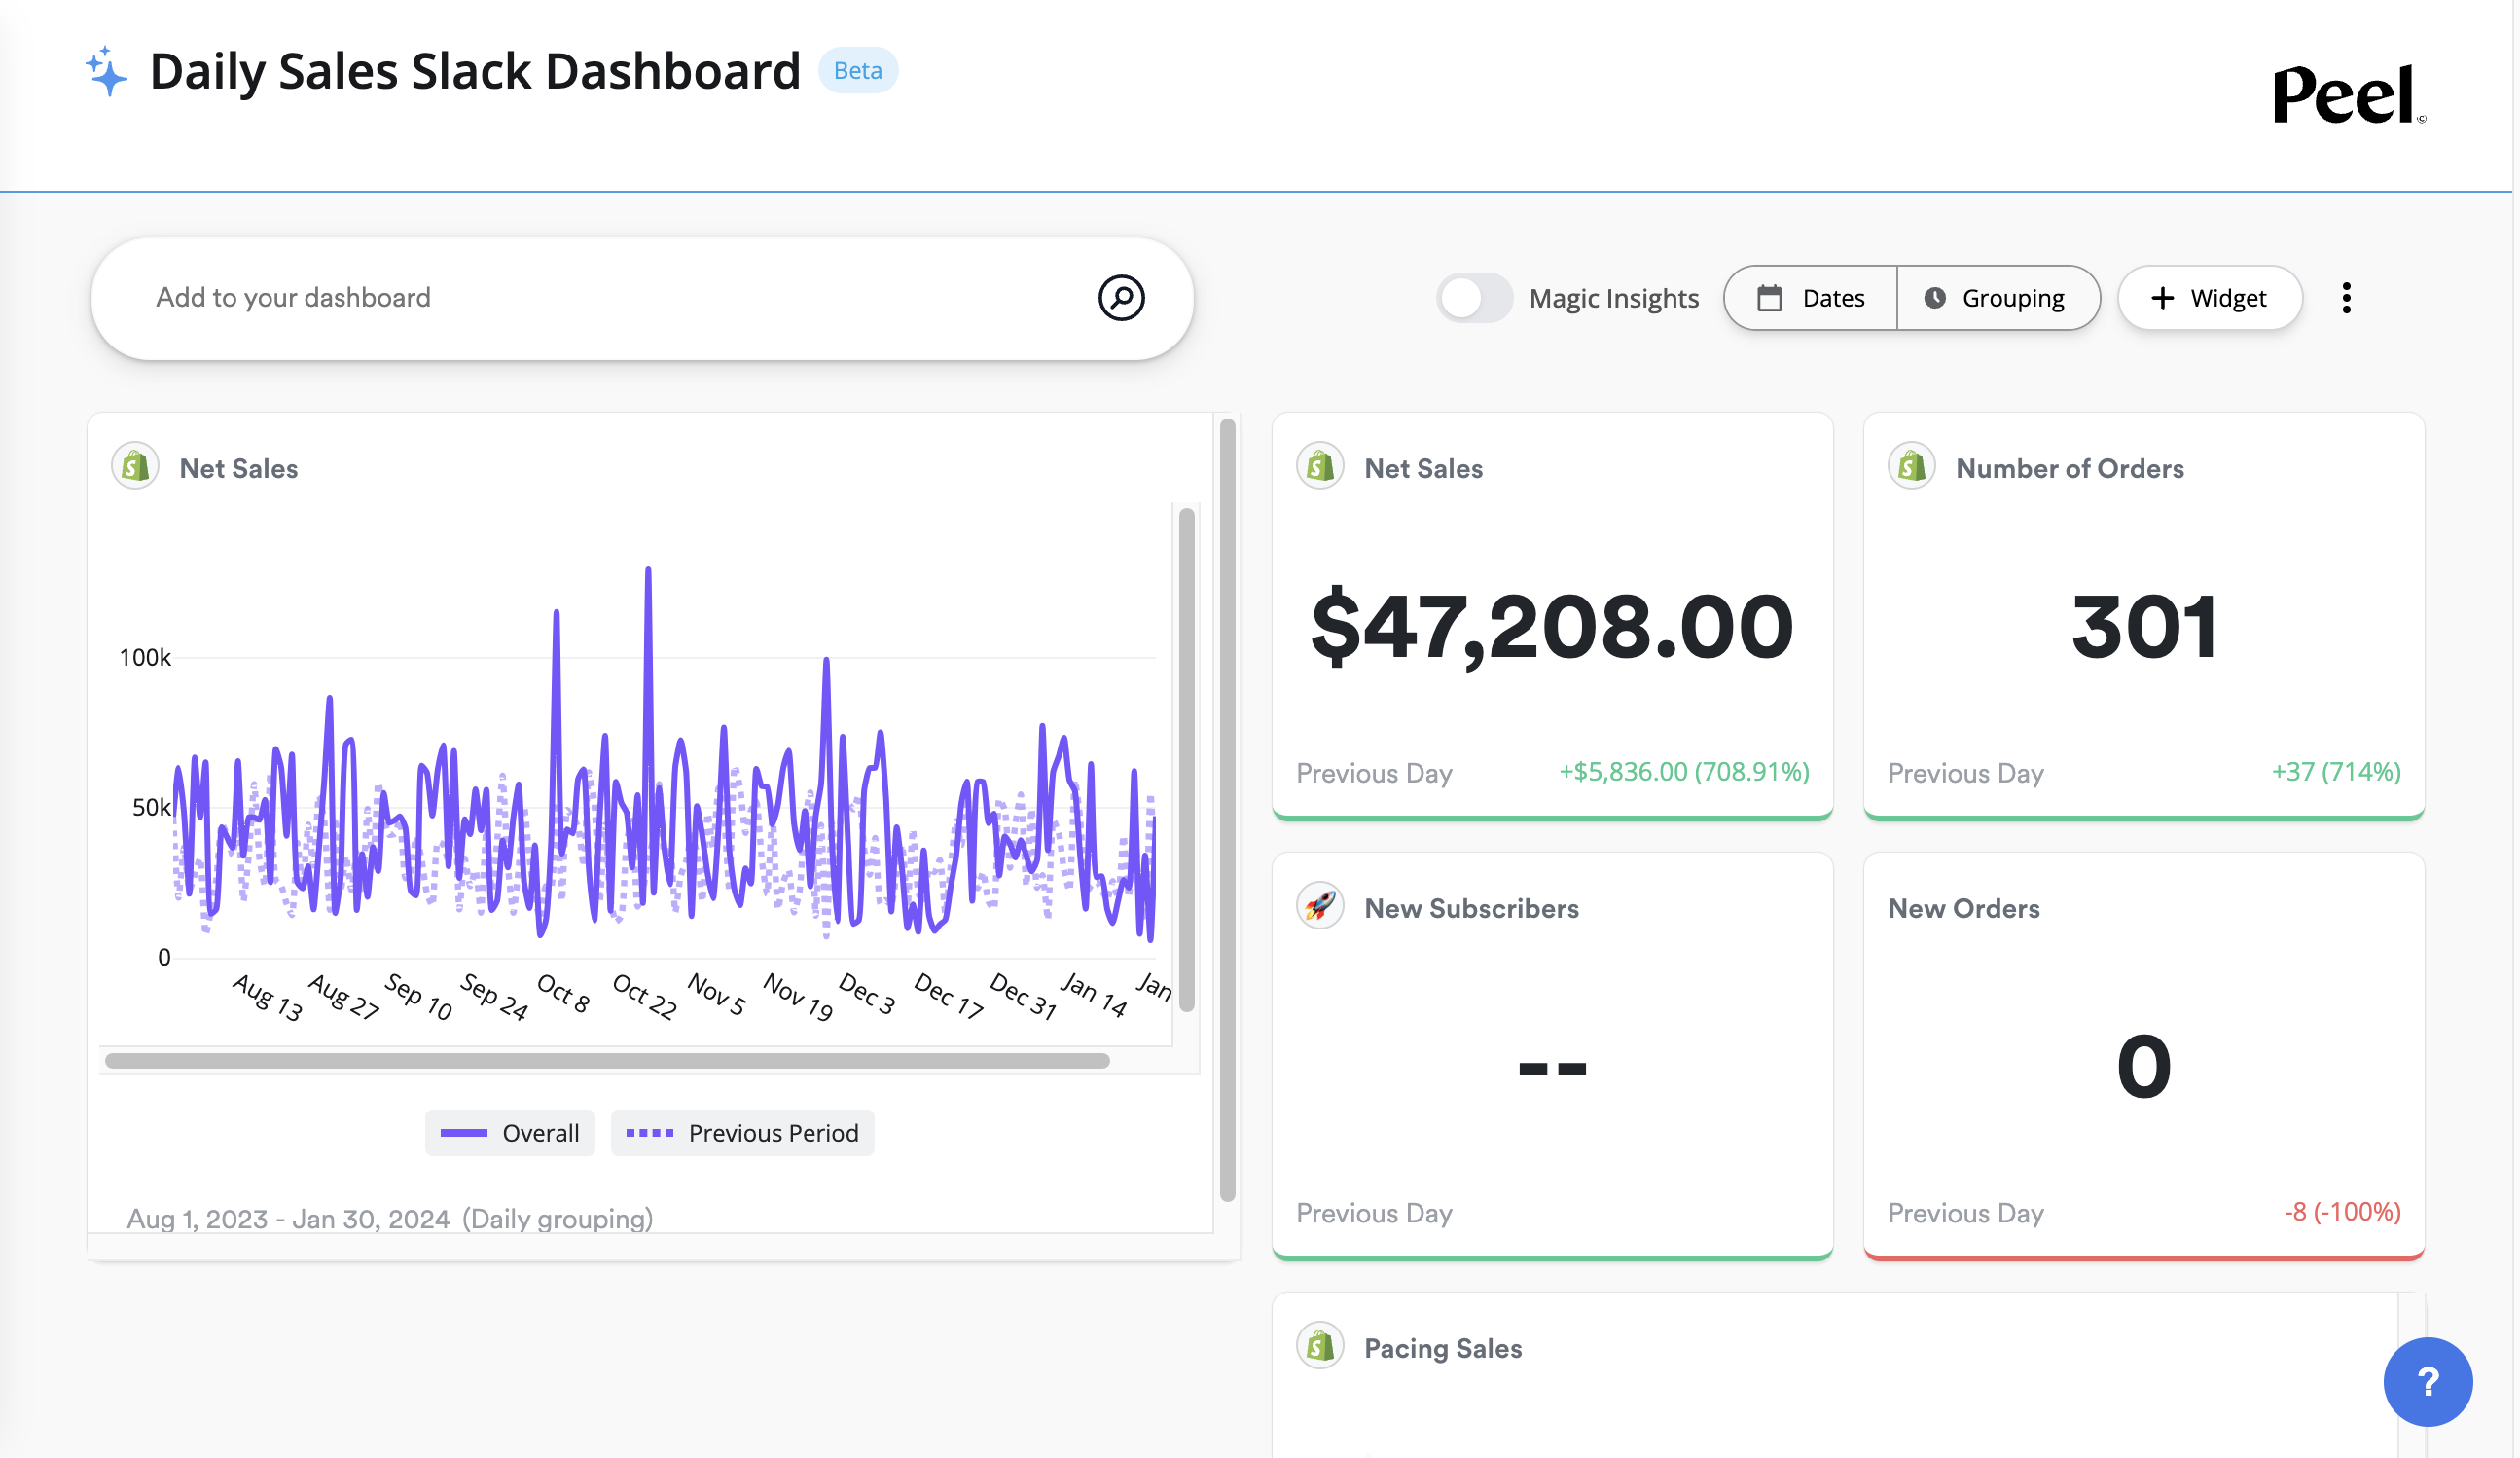Screen dimensions: 2520x1458
Task: Click the rocket icon beside New Subscribers
Action: [1320, 906]
